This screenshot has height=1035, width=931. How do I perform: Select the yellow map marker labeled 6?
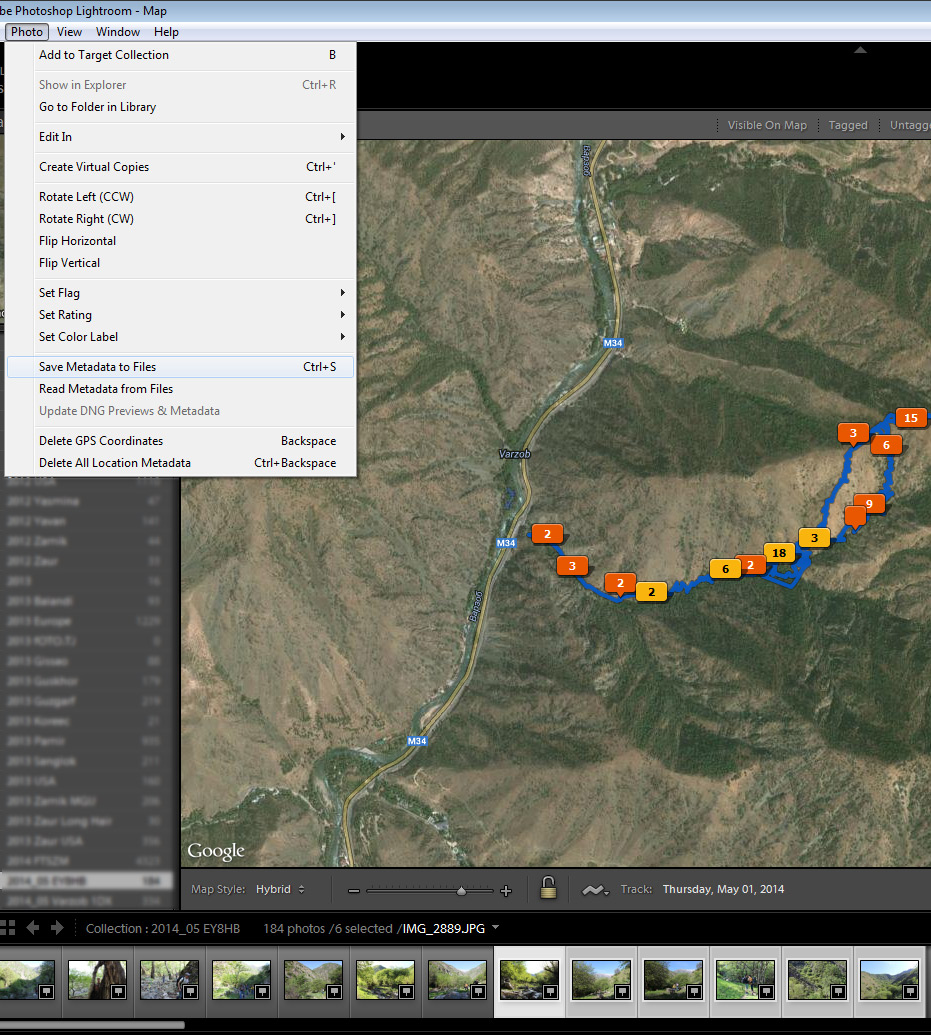tap(725, 568)
